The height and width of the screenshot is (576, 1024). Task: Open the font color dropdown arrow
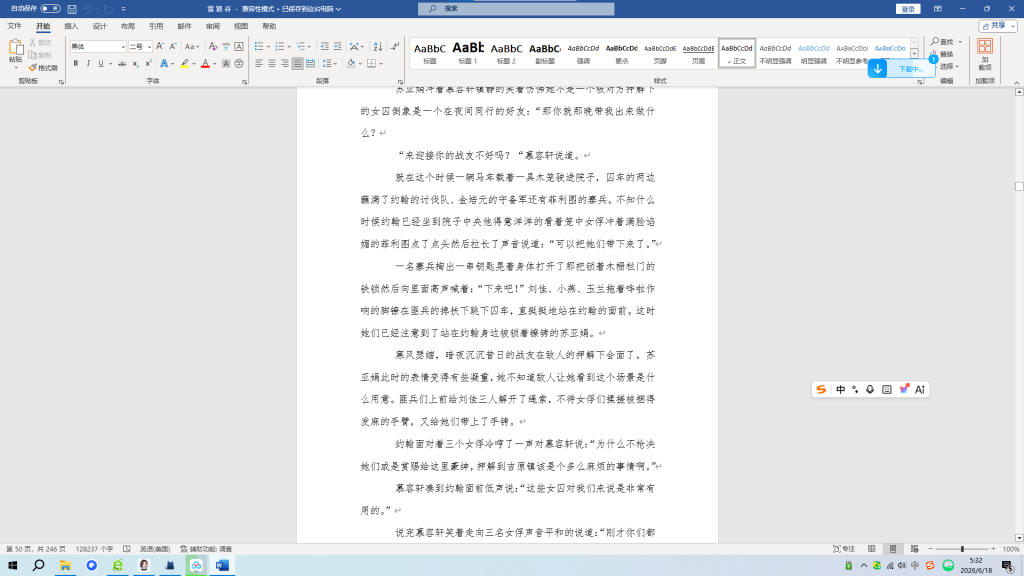coord(215,63)
